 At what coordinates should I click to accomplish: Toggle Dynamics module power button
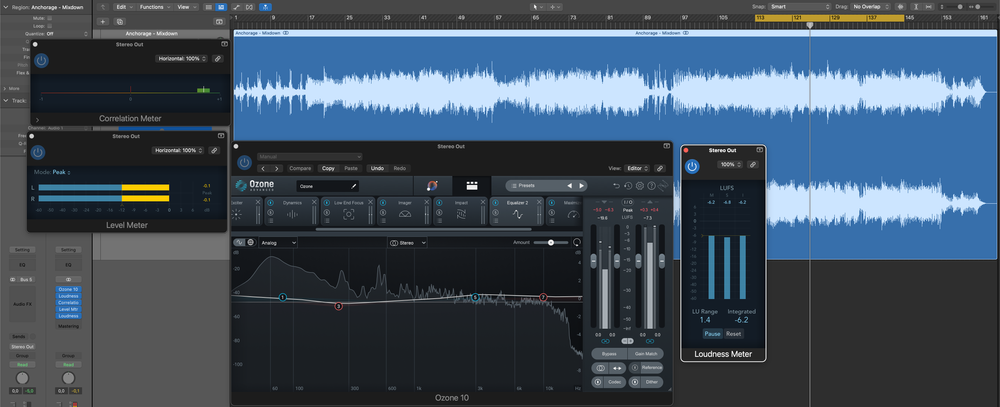tap(270, 203)
